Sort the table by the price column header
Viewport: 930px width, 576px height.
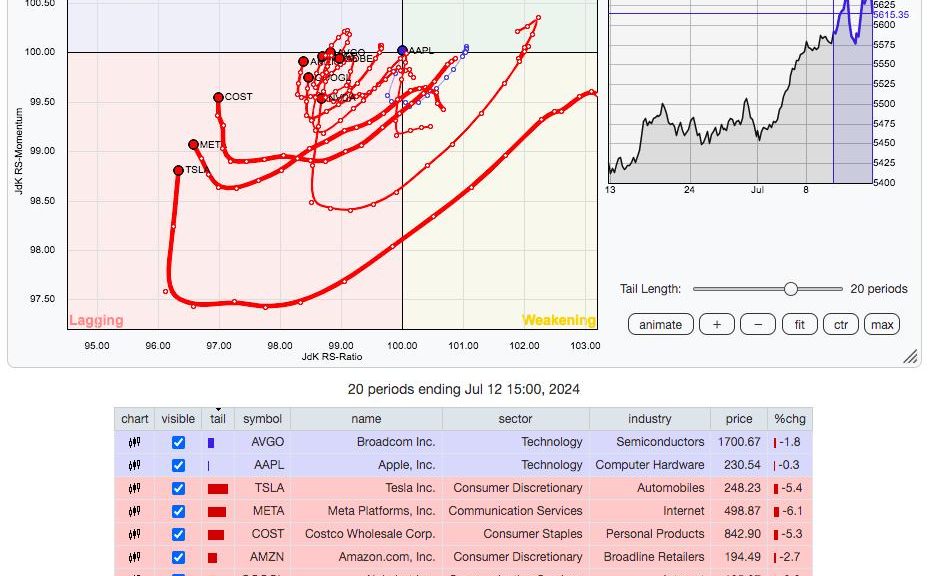[738, 419]
